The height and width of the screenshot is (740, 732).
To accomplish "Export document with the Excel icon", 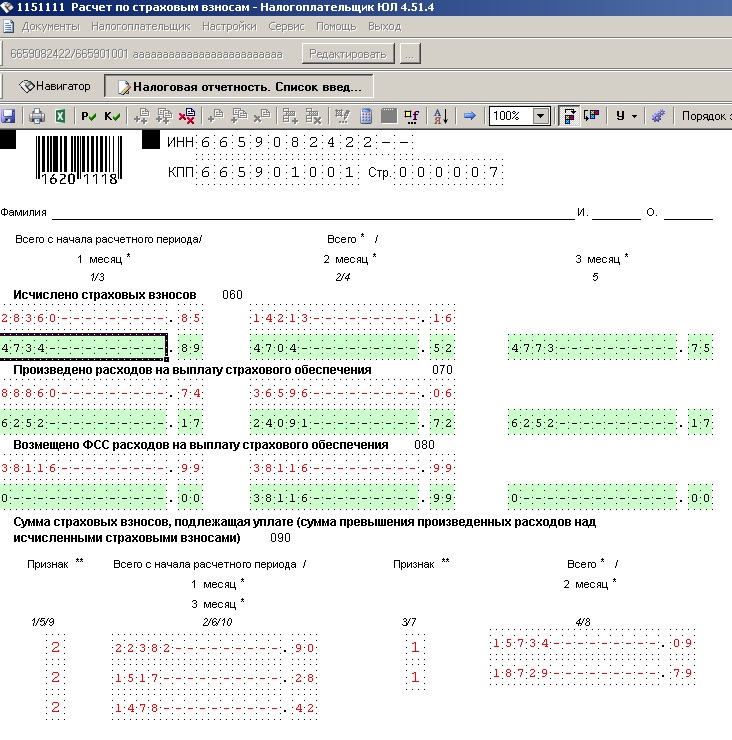I will tap(60, 116).
